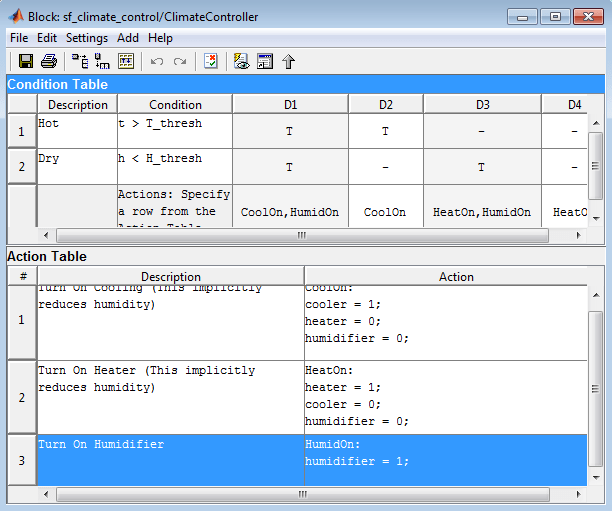612x511 pixels.
Task: Select the D1 column header
Action: click(290, 104)
